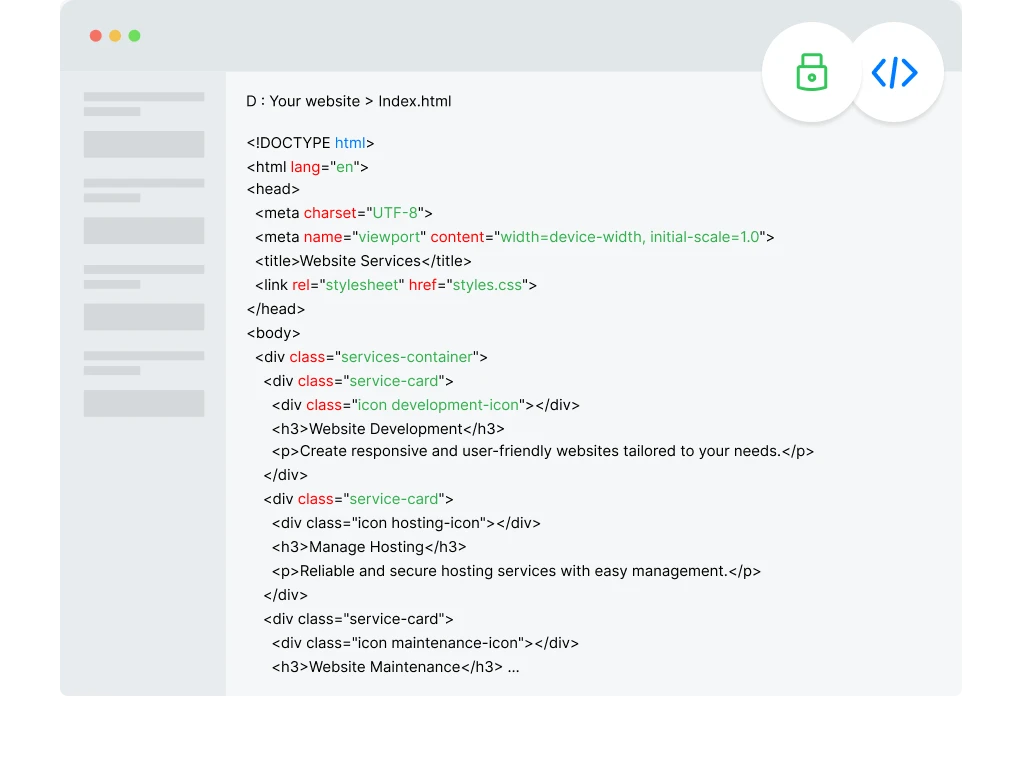This screenshot has width=1022, height=760.
Task: Click the blue code brackets icon
Action: pyautogui.click(x=894, y=72)
